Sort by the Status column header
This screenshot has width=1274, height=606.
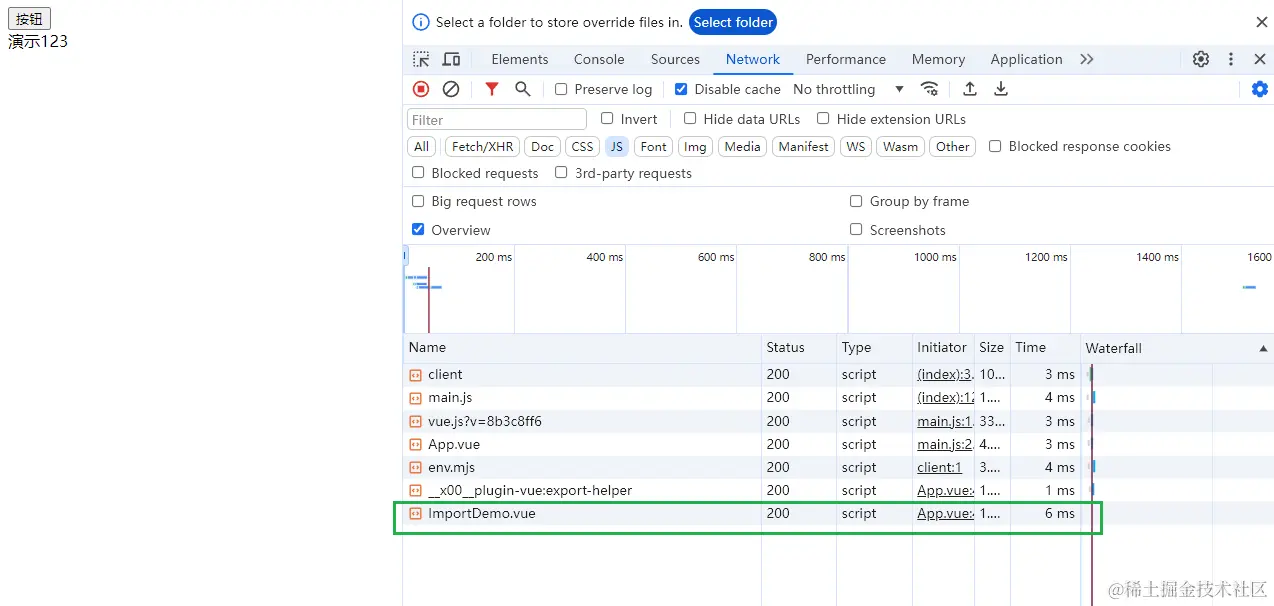[x=799, y=348]
